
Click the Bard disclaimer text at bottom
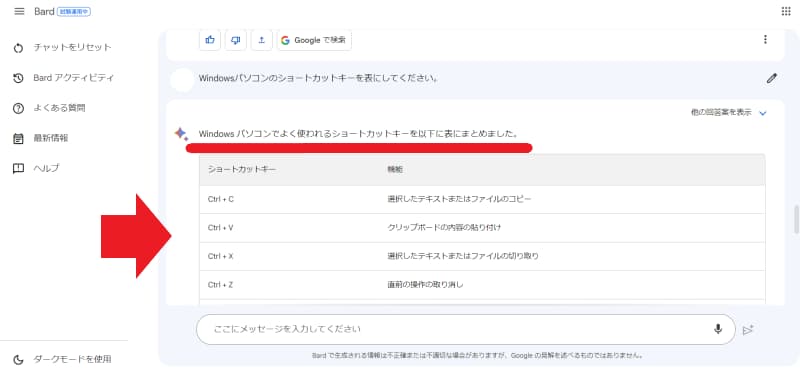point(477,356)
